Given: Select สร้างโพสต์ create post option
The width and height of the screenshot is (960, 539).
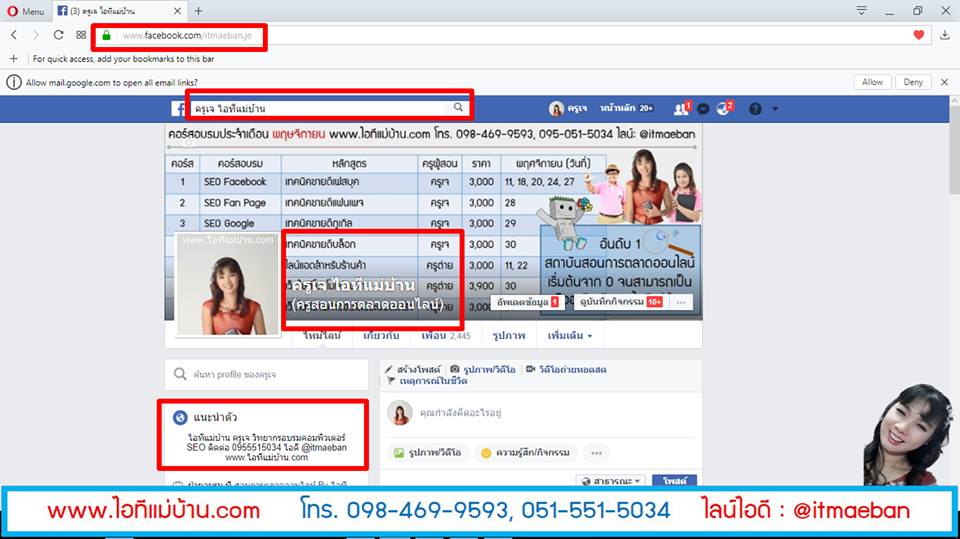Looking at the screenshot, I should (413, 369).
